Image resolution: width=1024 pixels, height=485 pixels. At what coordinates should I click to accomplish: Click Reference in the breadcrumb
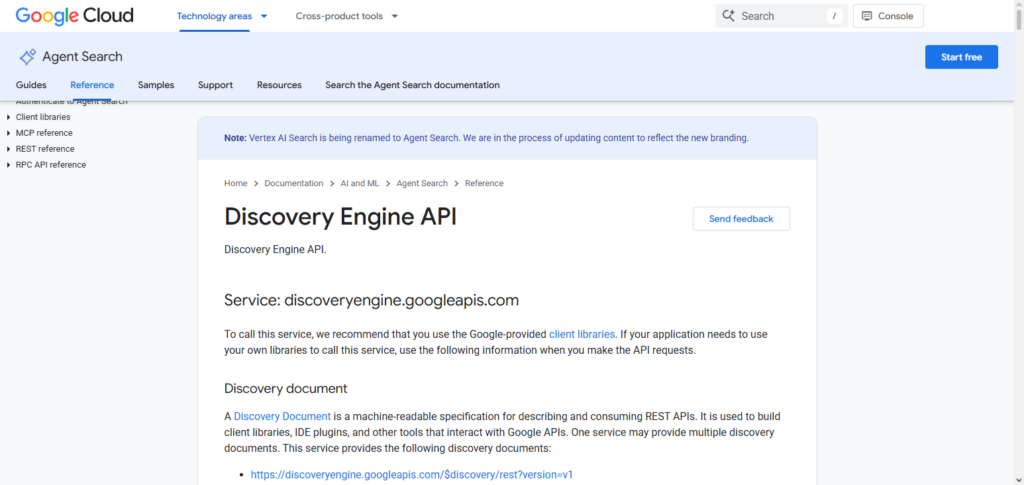(484, 183)
